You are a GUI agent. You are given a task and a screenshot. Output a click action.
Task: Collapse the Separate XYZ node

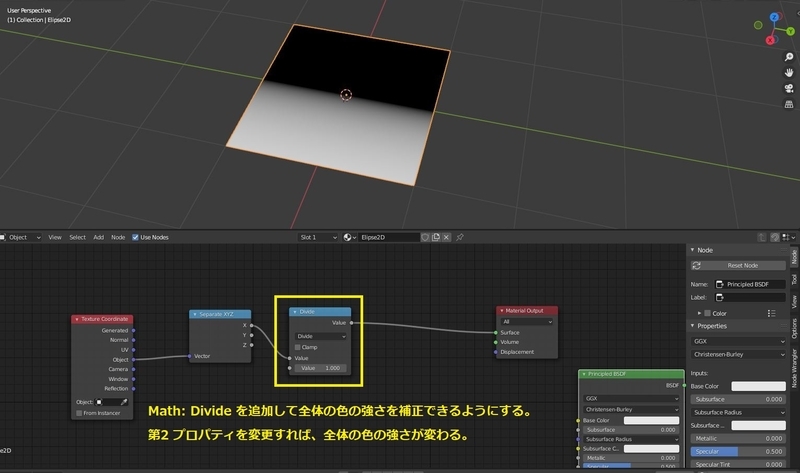click(x=195, y=314)
